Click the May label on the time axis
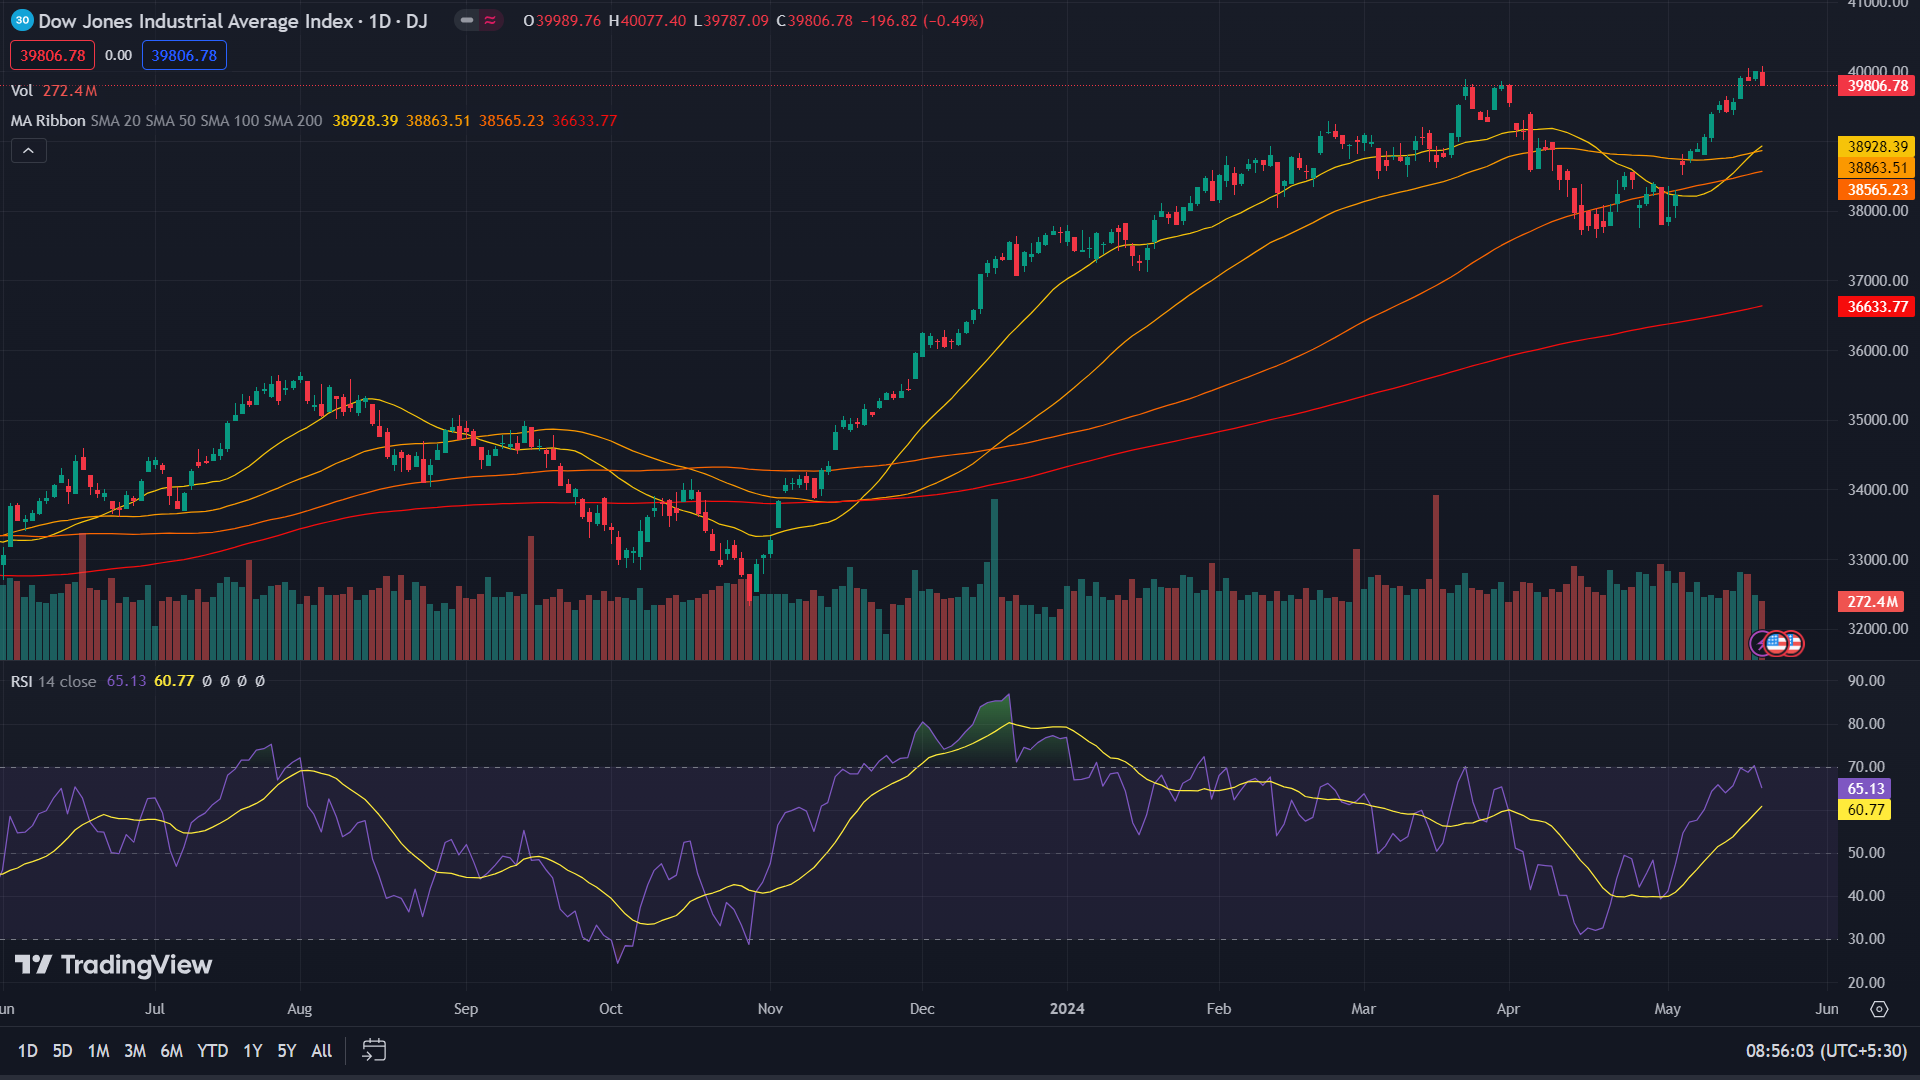Image resolution: width=1920 pixels, height=1080 pixels. click(1667, 1009)
